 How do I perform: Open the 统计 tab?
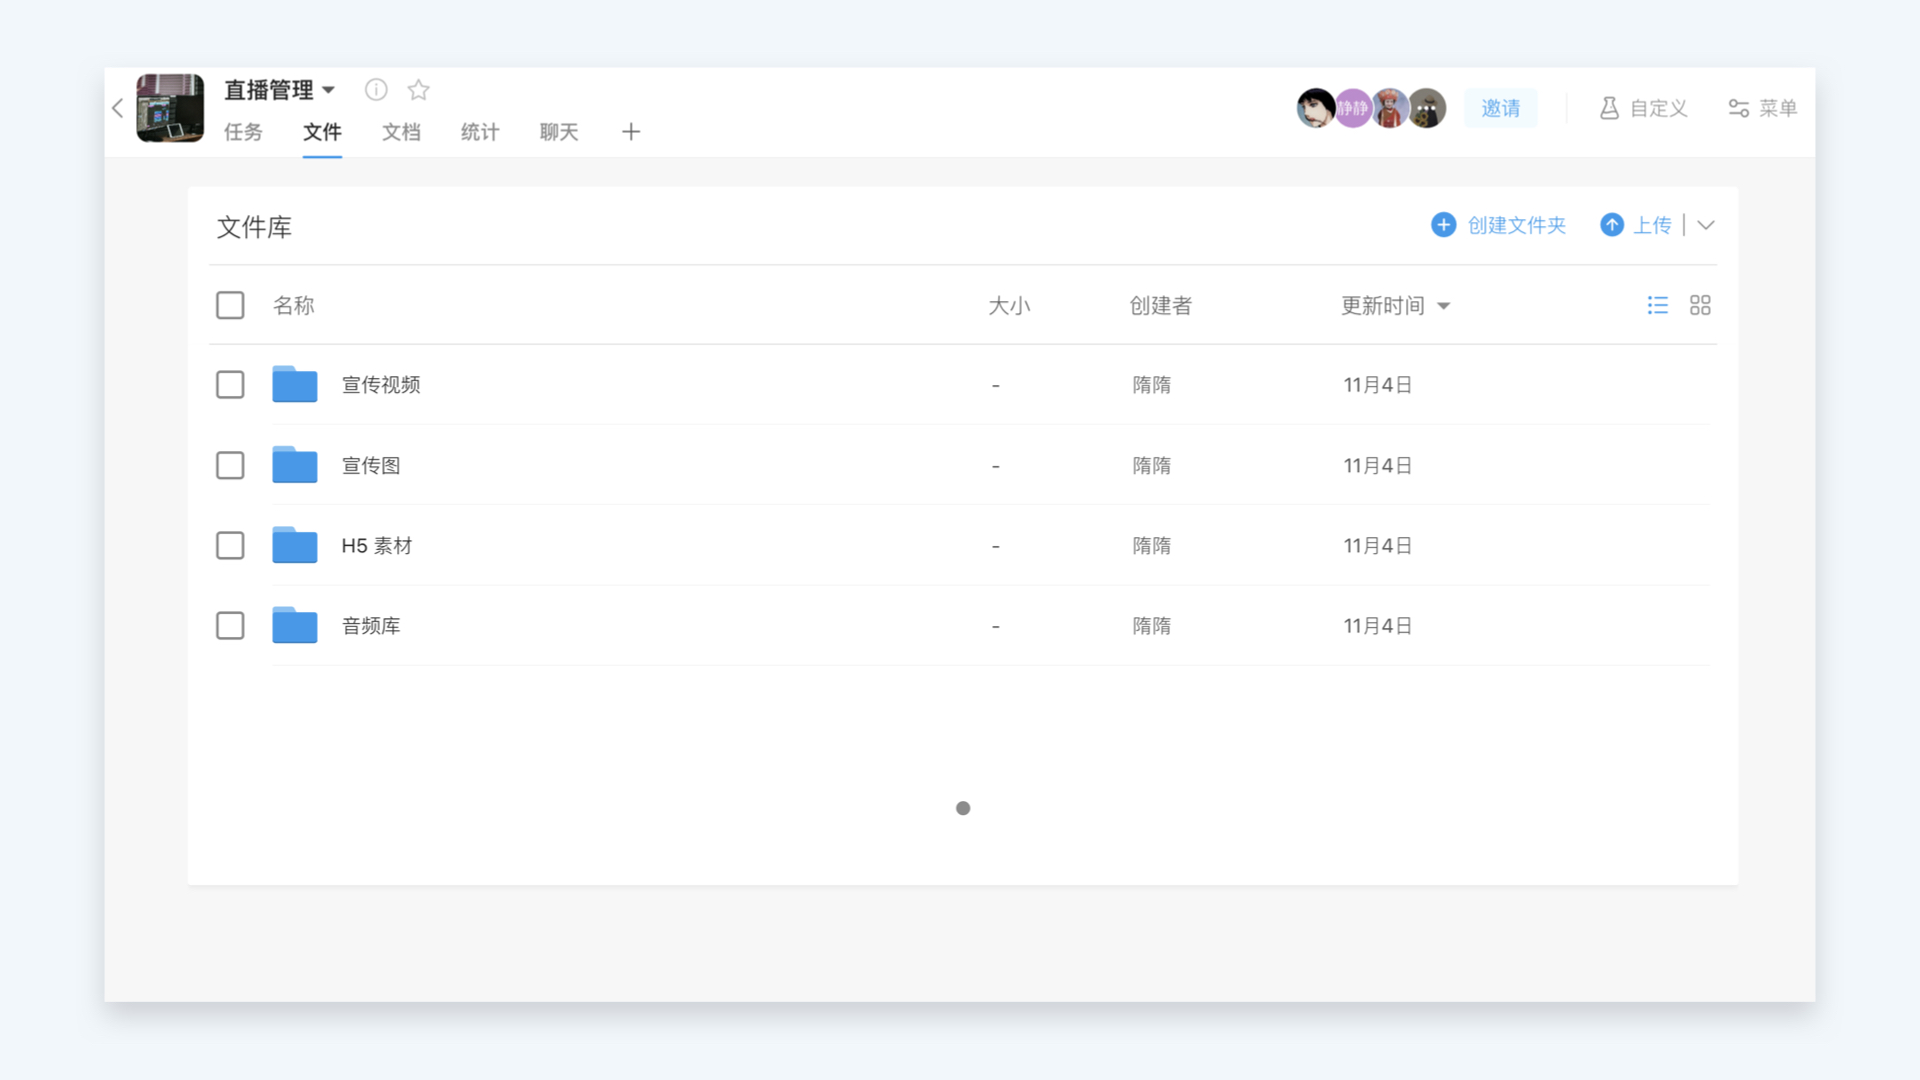click(x=480, y=132)
